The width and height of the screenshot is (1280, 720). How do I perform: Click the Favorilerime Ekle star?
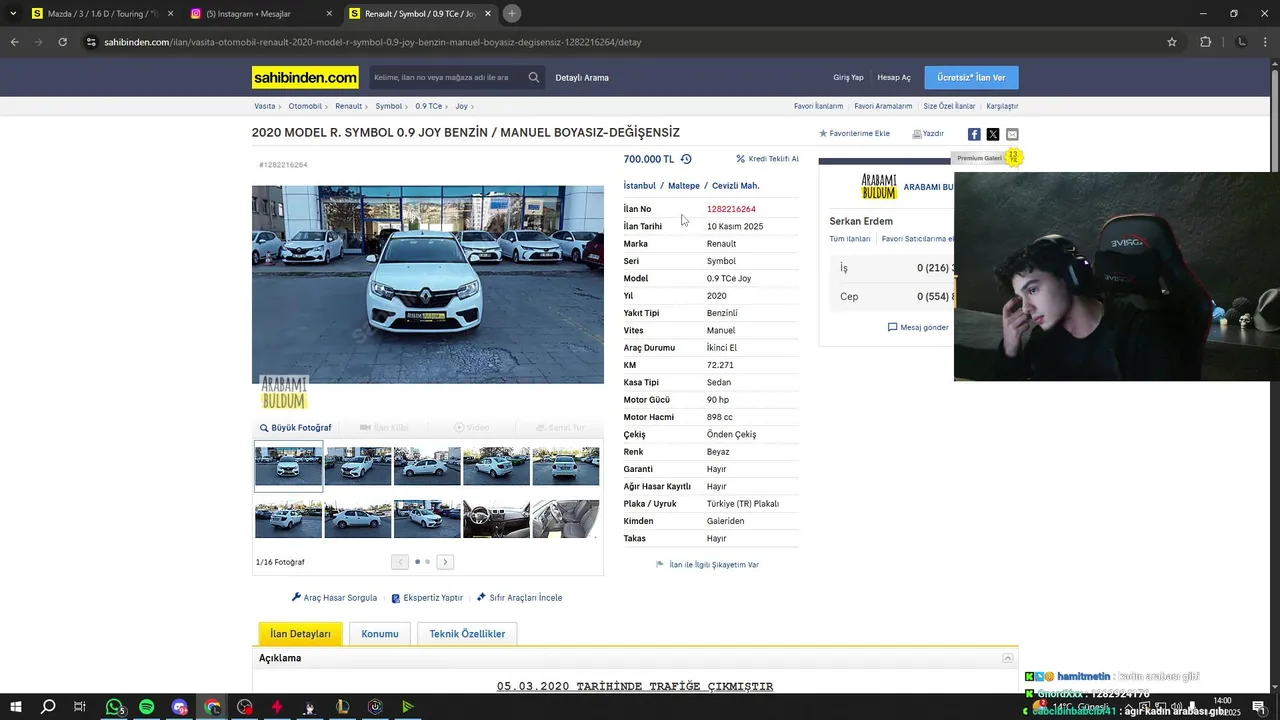point(823,133)
